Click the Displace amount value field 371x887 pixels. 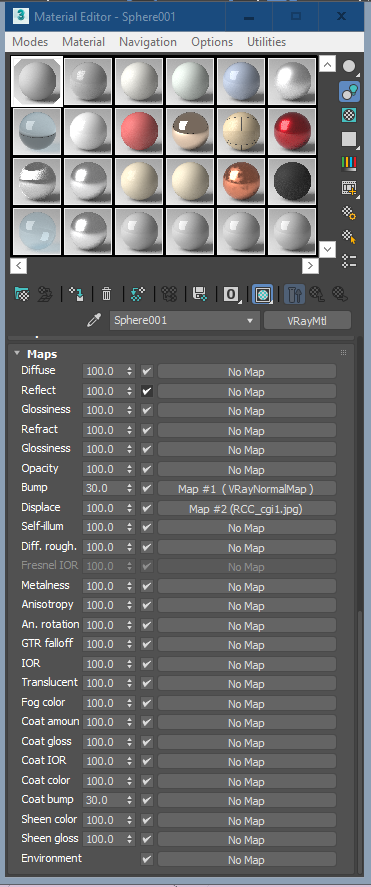pyautogui.click(x=104, y=508)
